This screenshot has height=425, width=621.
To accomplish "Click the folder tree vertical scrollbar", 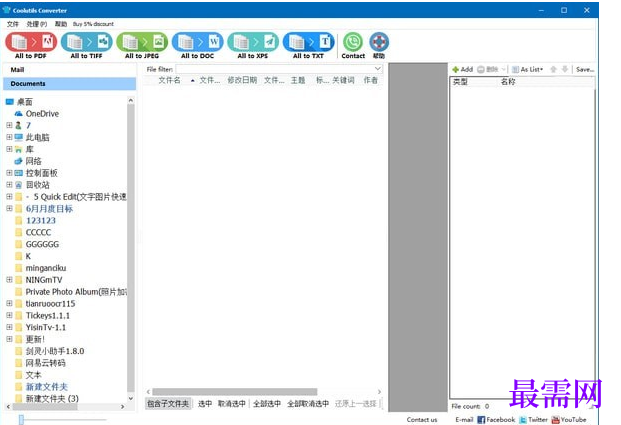I will point(131,248).
